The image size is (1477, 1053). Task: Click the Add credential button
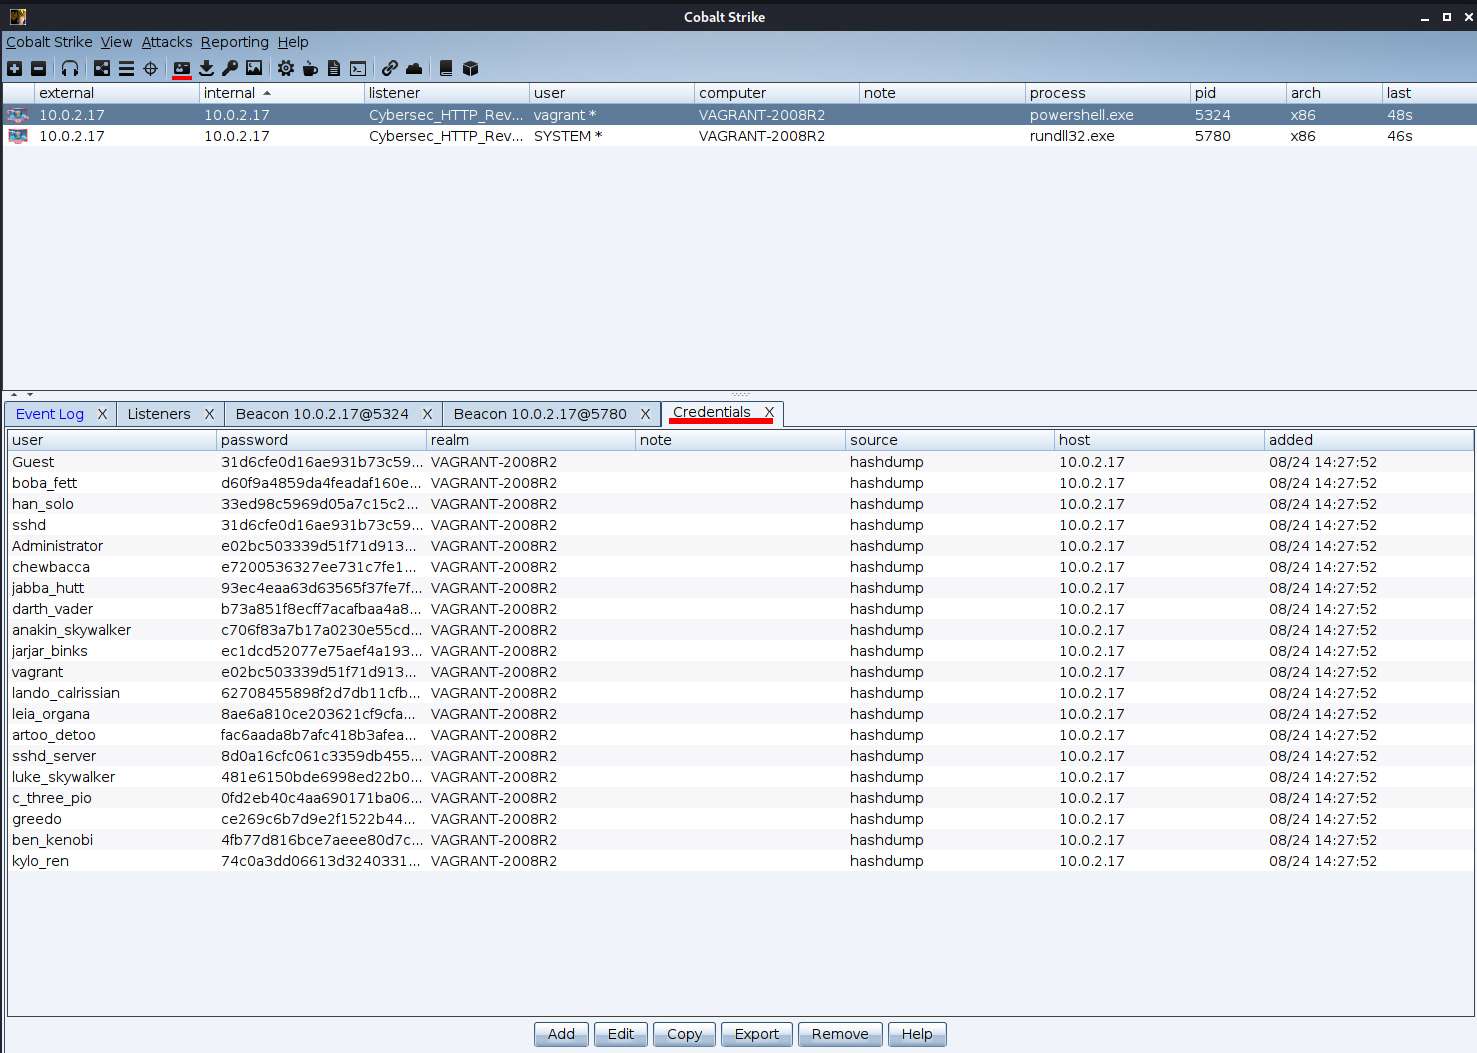click(561, 1034)
